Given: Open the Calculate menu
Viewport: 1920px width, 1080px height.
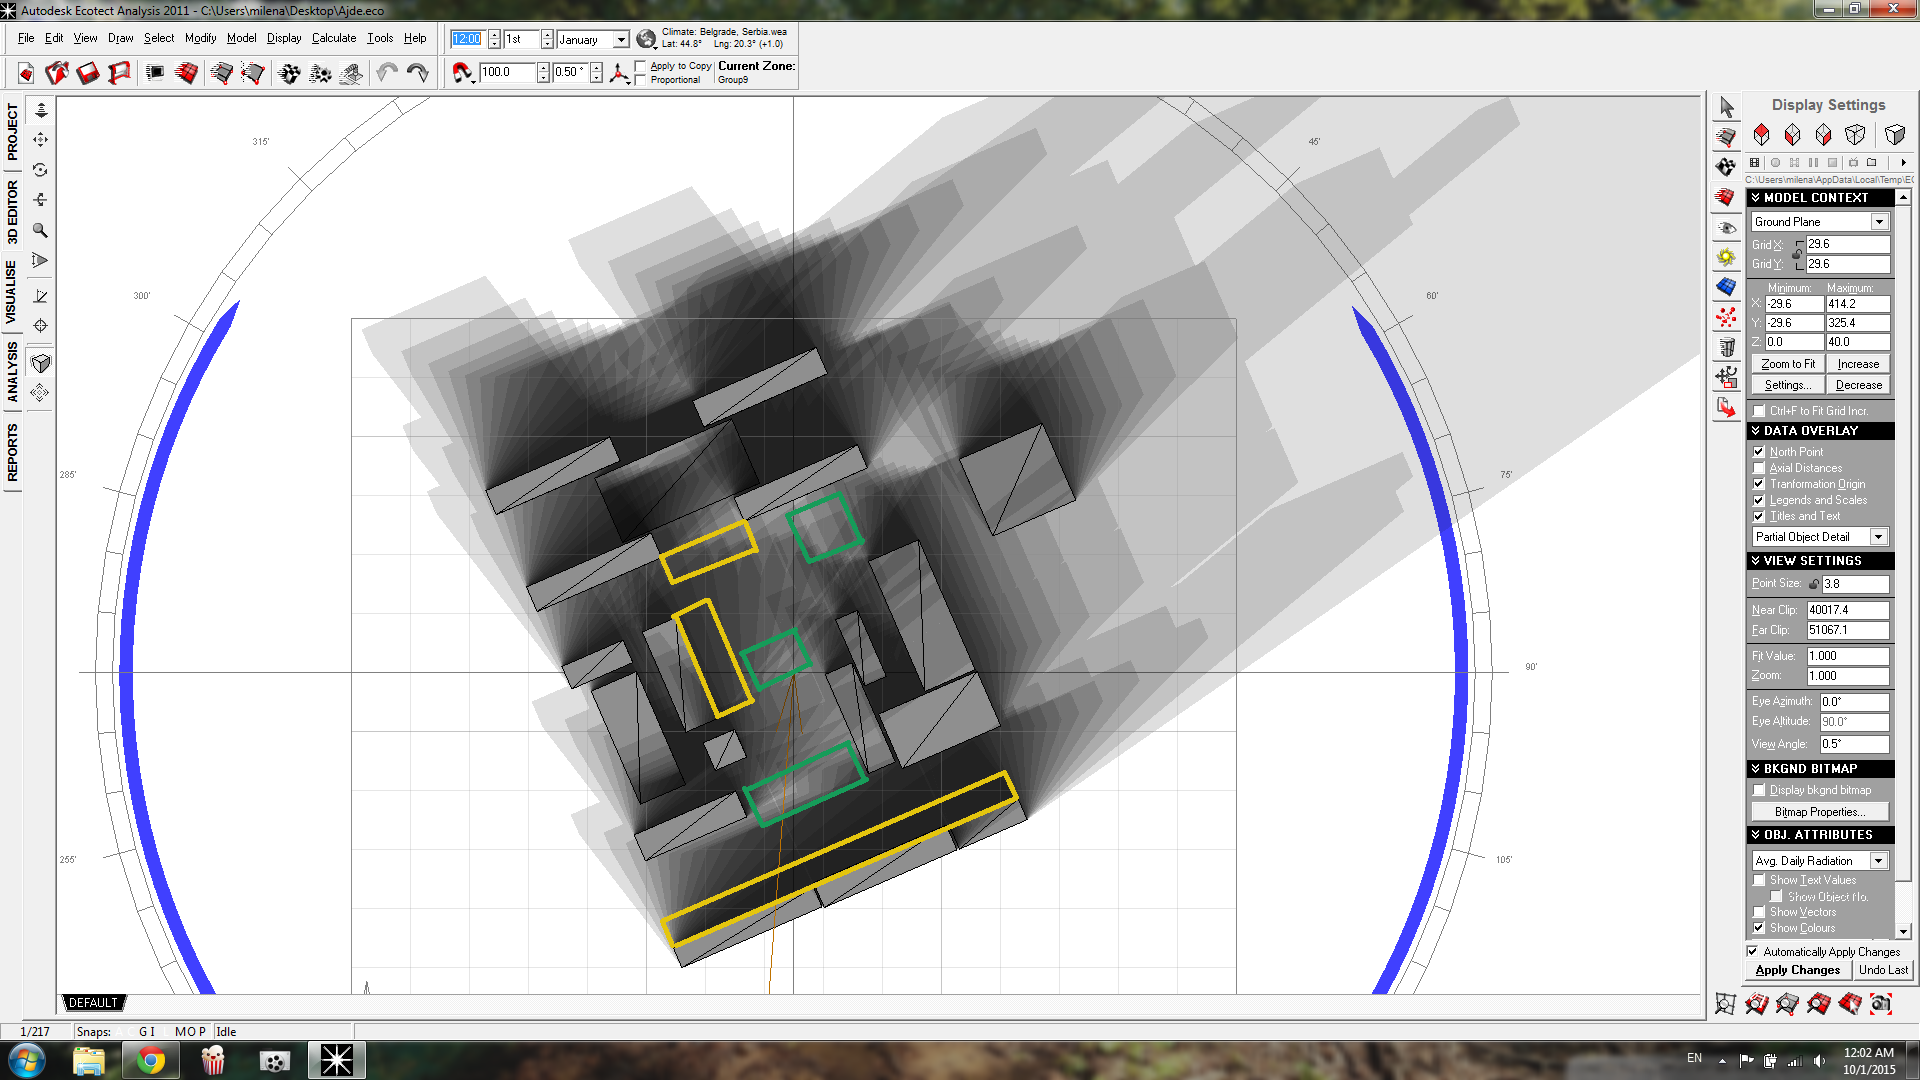Looking at the screenshot, I should [x=333, y=38].
